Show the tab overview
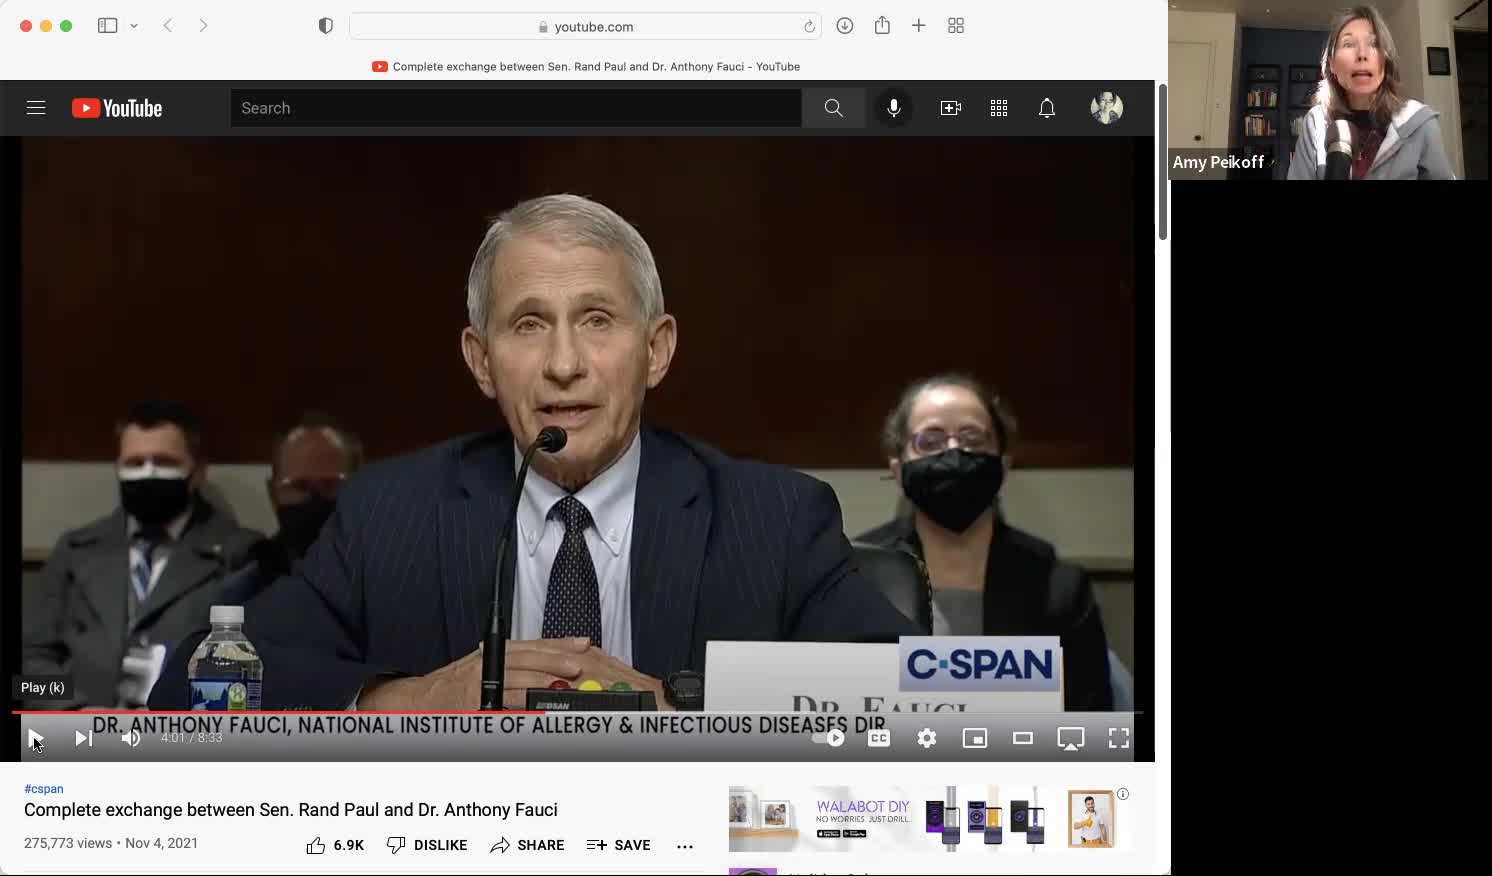This screenshot has width=1492, height=876. point(956,26)
